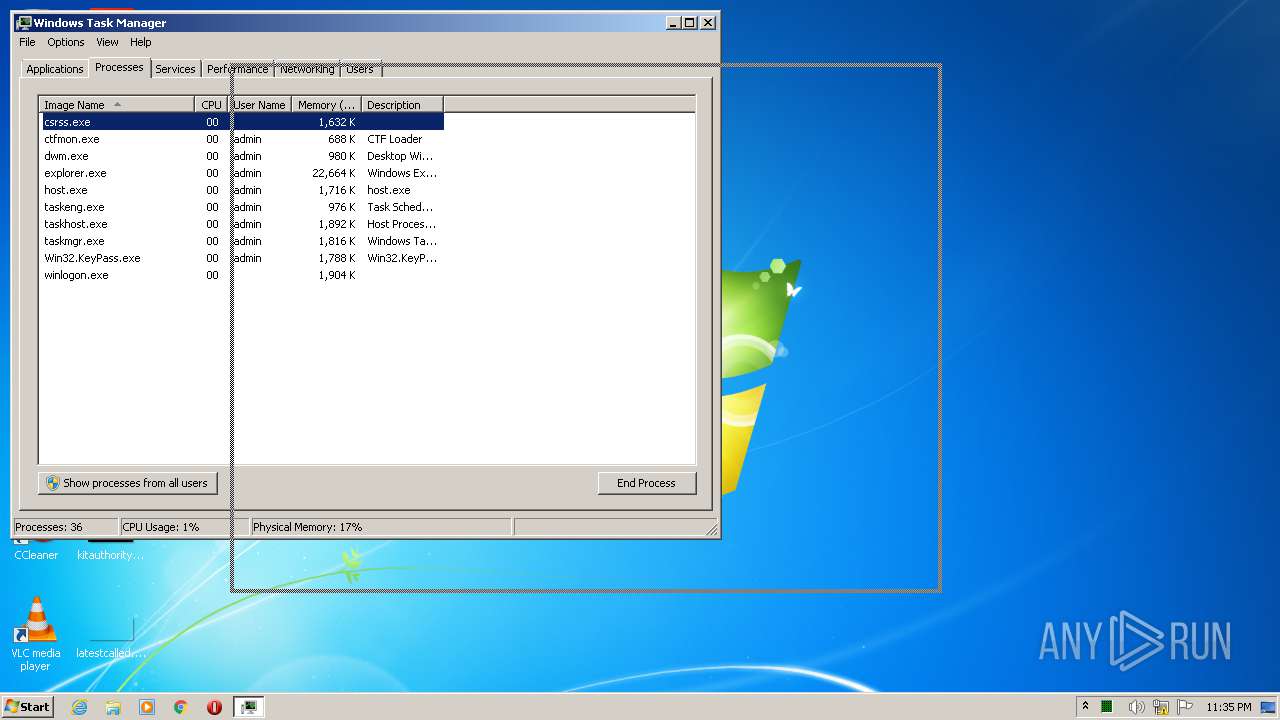The image size is (1280, 720).
Task: Select host.exe process row
Action: (241, 190)
